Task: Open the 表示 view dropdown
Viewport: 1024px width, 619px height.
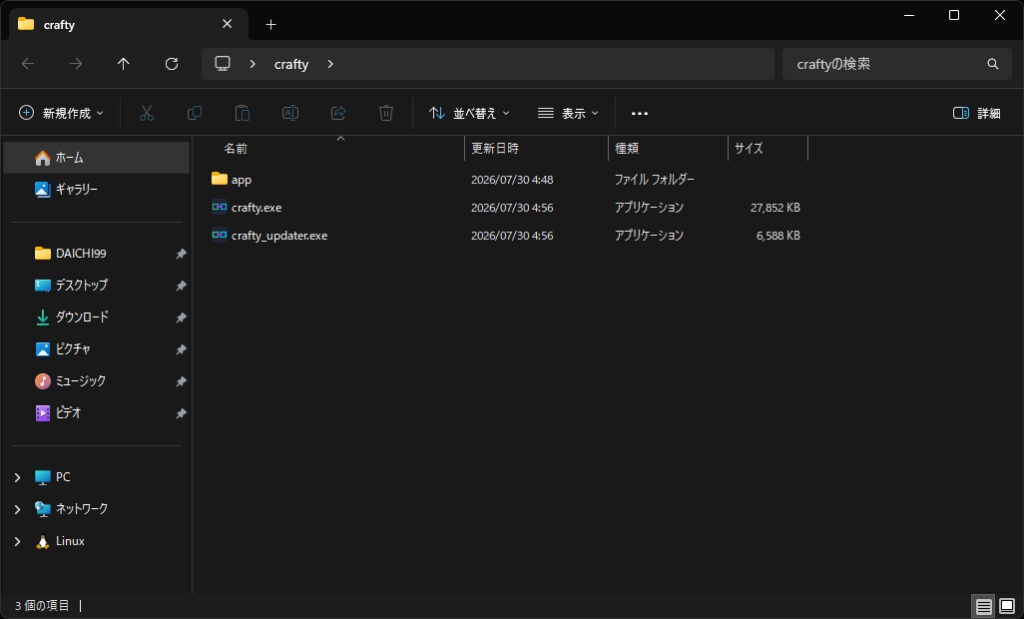Action: pos(568,114)
